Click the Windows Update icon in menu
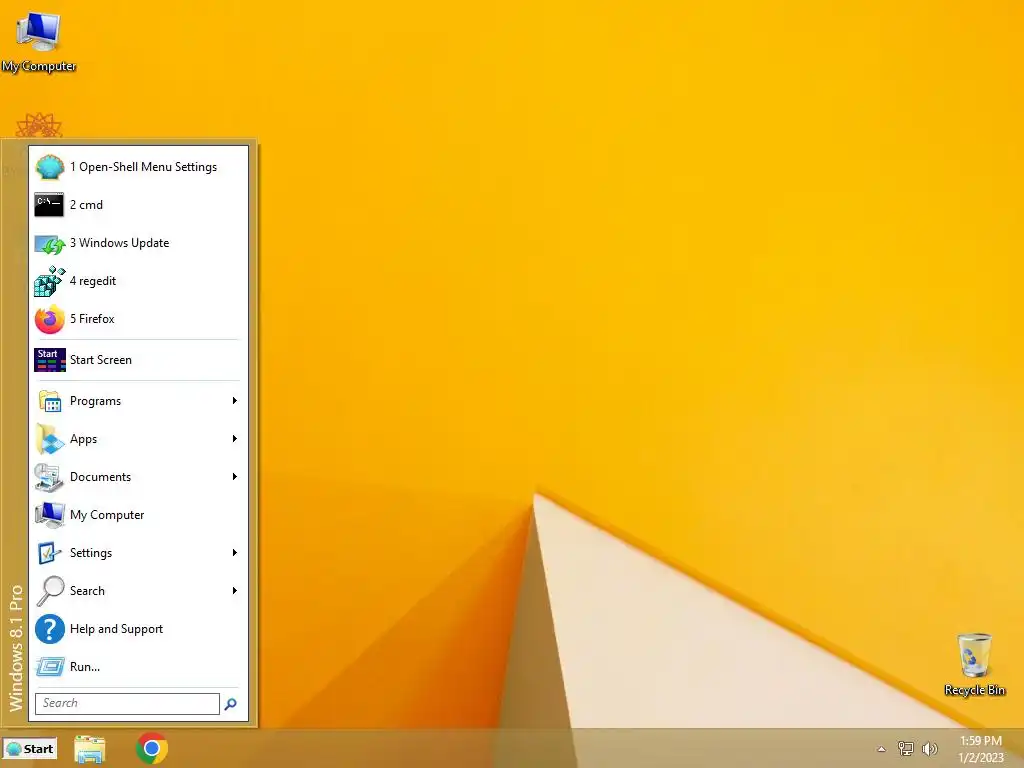Viewport: 1024px width, 768px height. point(50,244)
